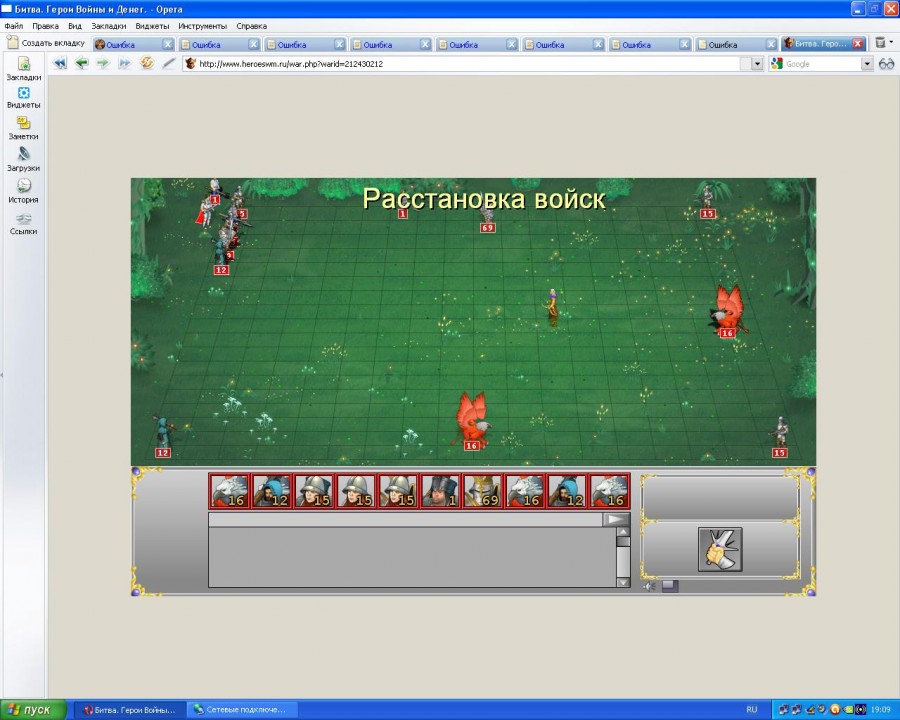Select stack 15 unit in bottom-right corner
Image resolution: width=900 pixels, height=720 pixels.
click(779, 438)
